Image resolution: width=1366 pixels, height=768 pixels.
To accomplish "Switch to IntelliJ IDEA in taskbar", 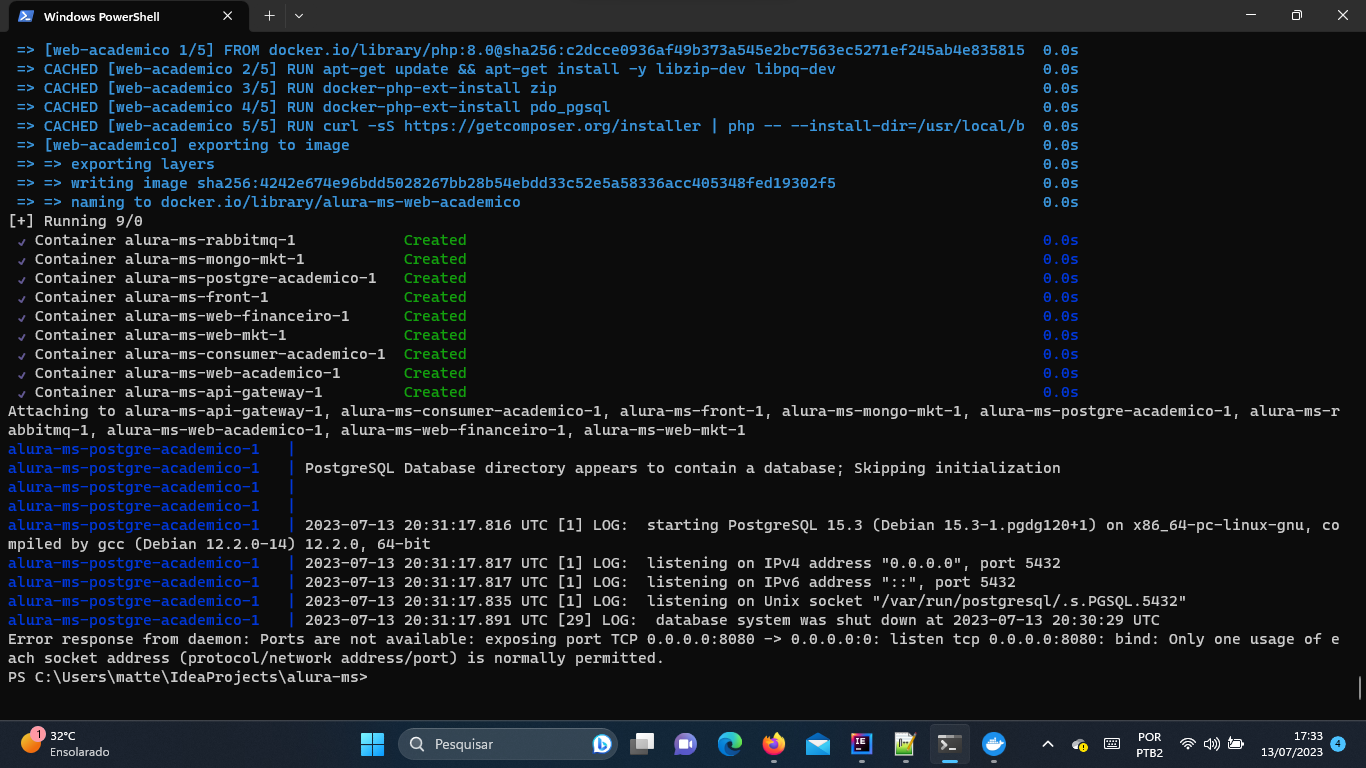I will point(861,744).
